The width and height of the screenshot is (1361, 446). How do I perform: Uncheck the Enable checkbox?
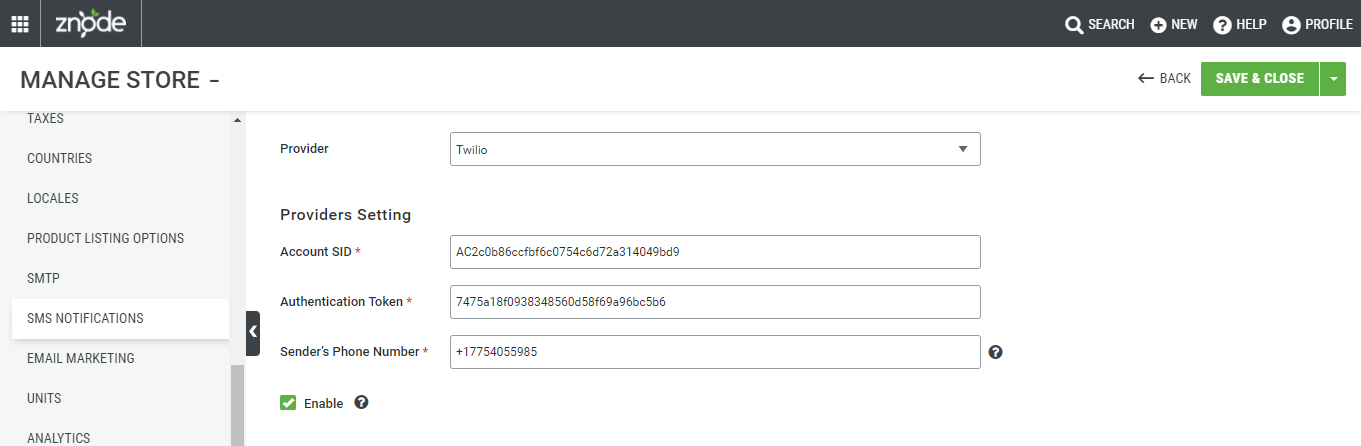[x=288, y=403]
